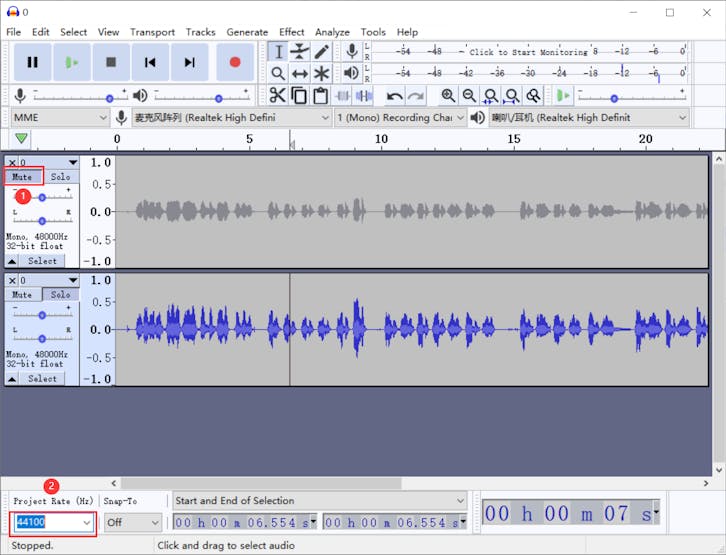The width and height of the screenshot is (726, 555).
Task: Skip to start of the project
Action: tap(150, 62)
